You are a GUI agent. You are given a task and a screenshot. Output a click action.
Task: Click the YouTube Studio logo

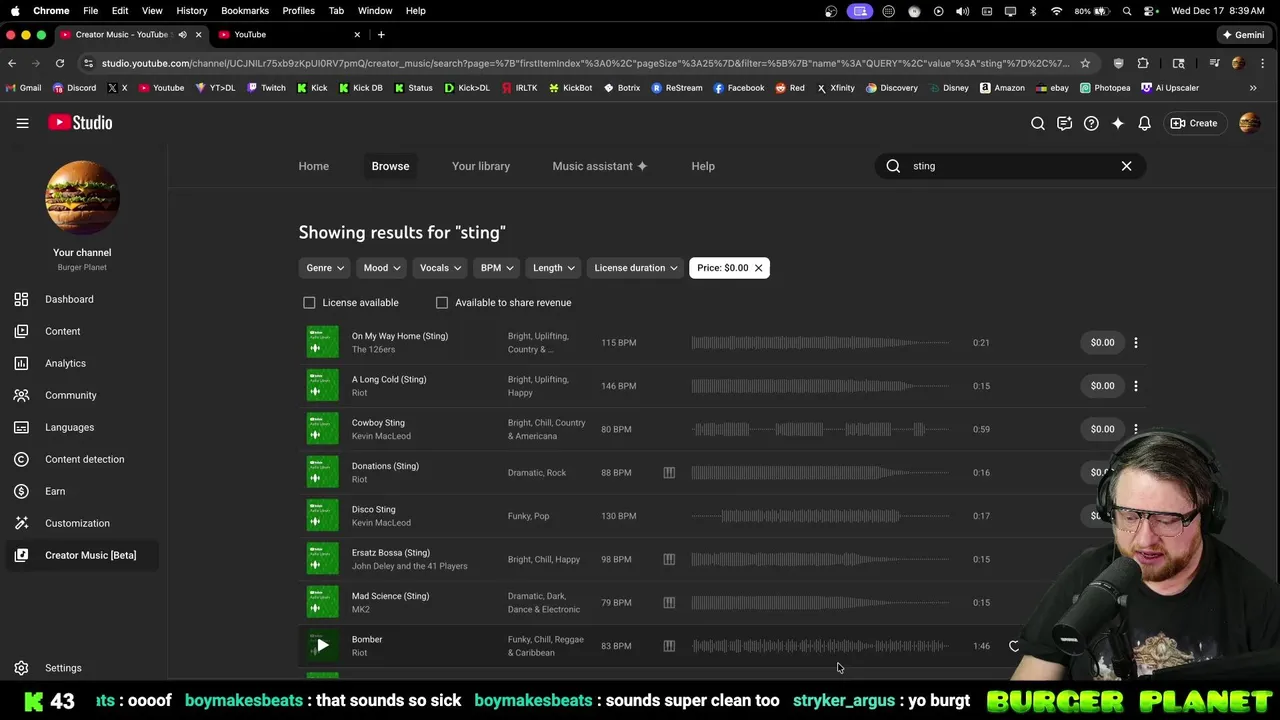tap(80, 123)
